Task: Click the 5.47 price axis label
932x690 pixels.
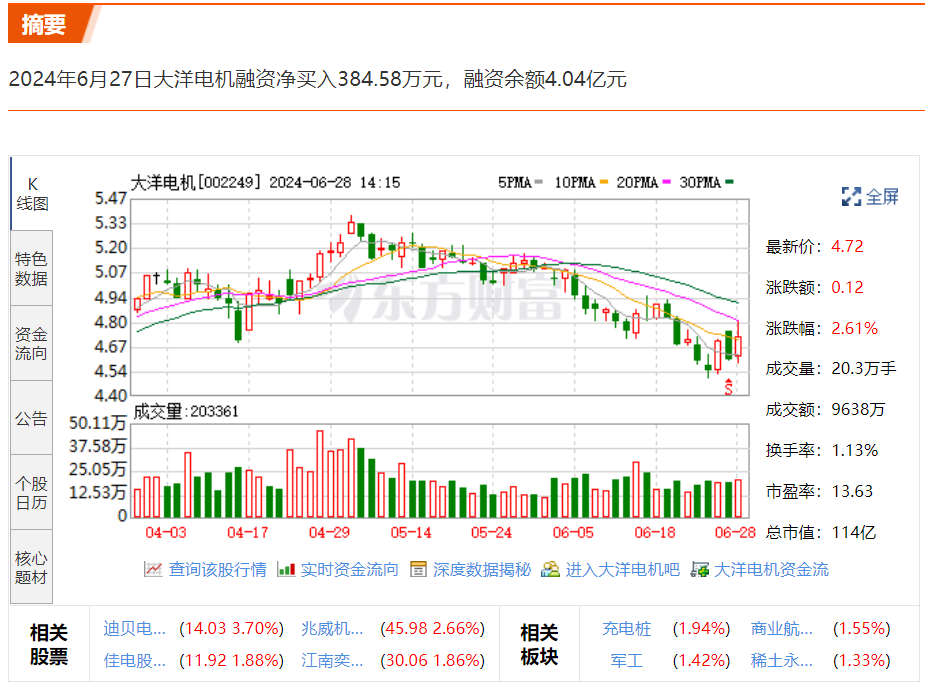Action: (111, 199)
